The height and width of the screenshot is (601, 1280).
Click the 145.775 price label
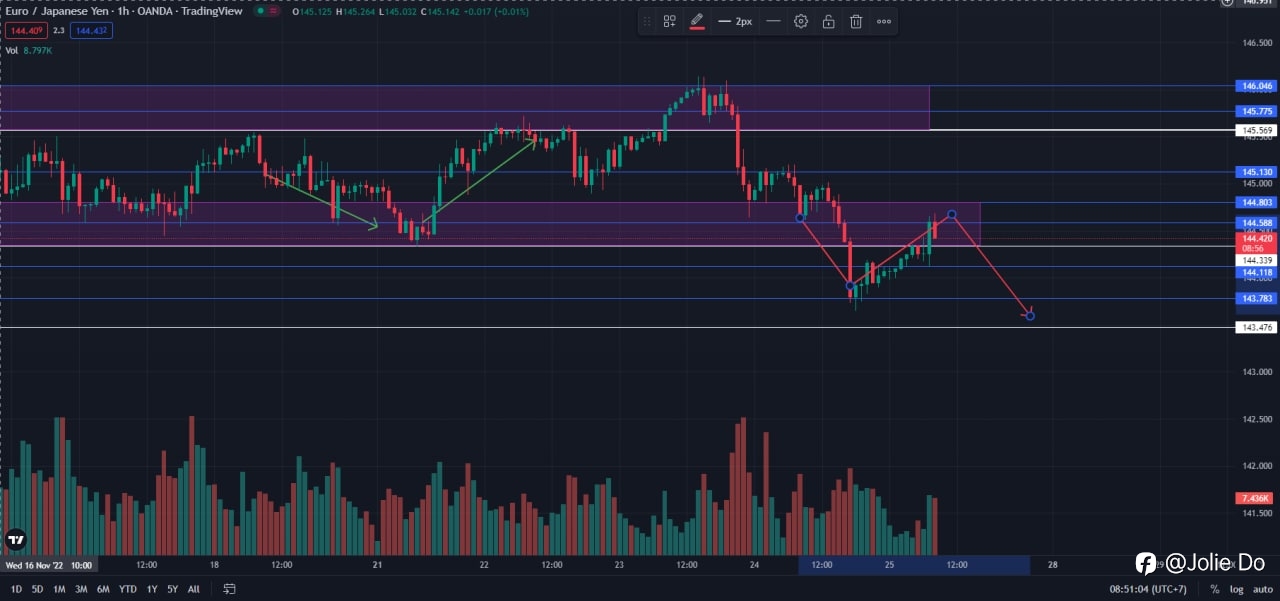1257,111
